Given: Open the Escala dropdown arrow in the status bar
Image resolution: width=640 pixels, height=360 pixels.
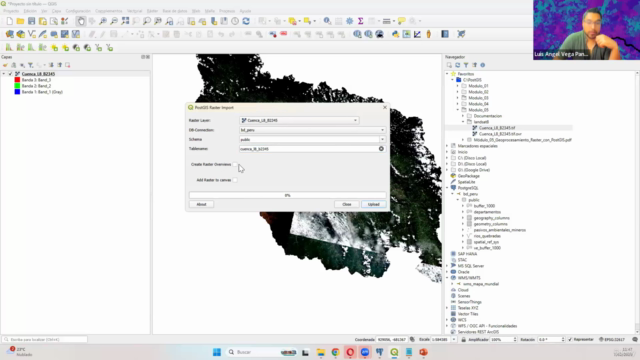Looking at the screenshot, I should 453,340.
